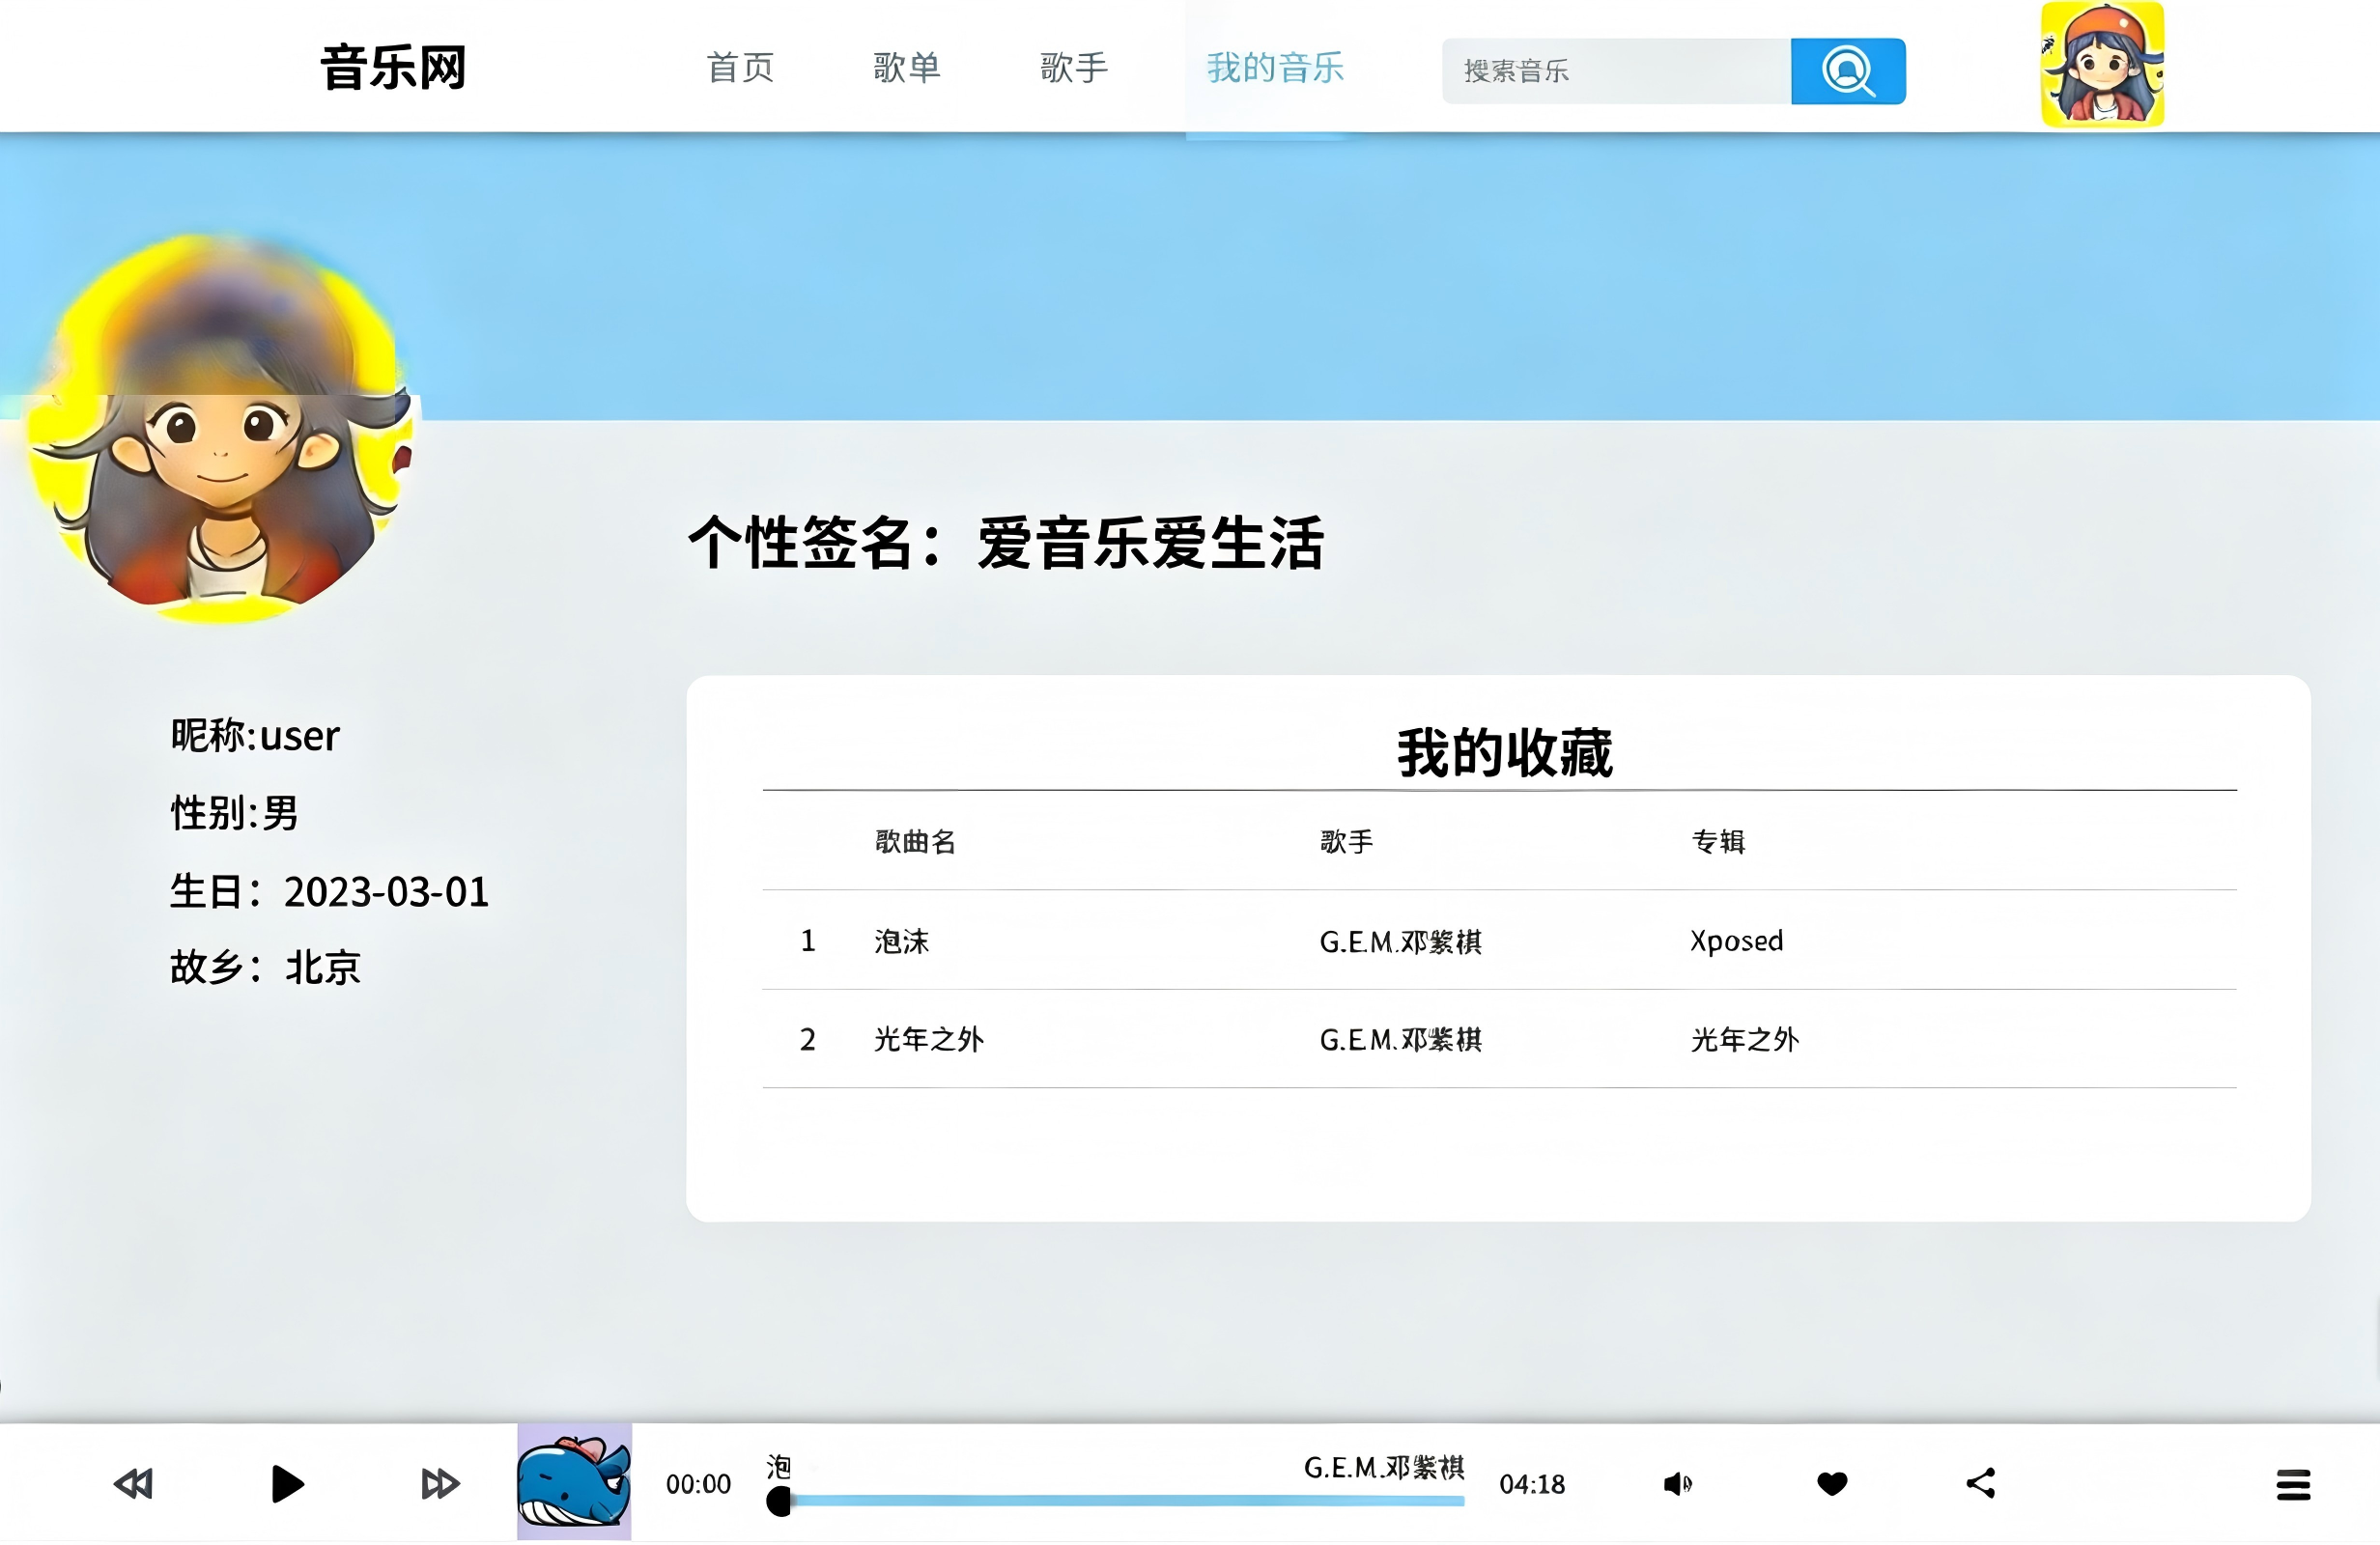Click the large profile picture
This screenshot has width=2380, height=1545.
[222, 428]
